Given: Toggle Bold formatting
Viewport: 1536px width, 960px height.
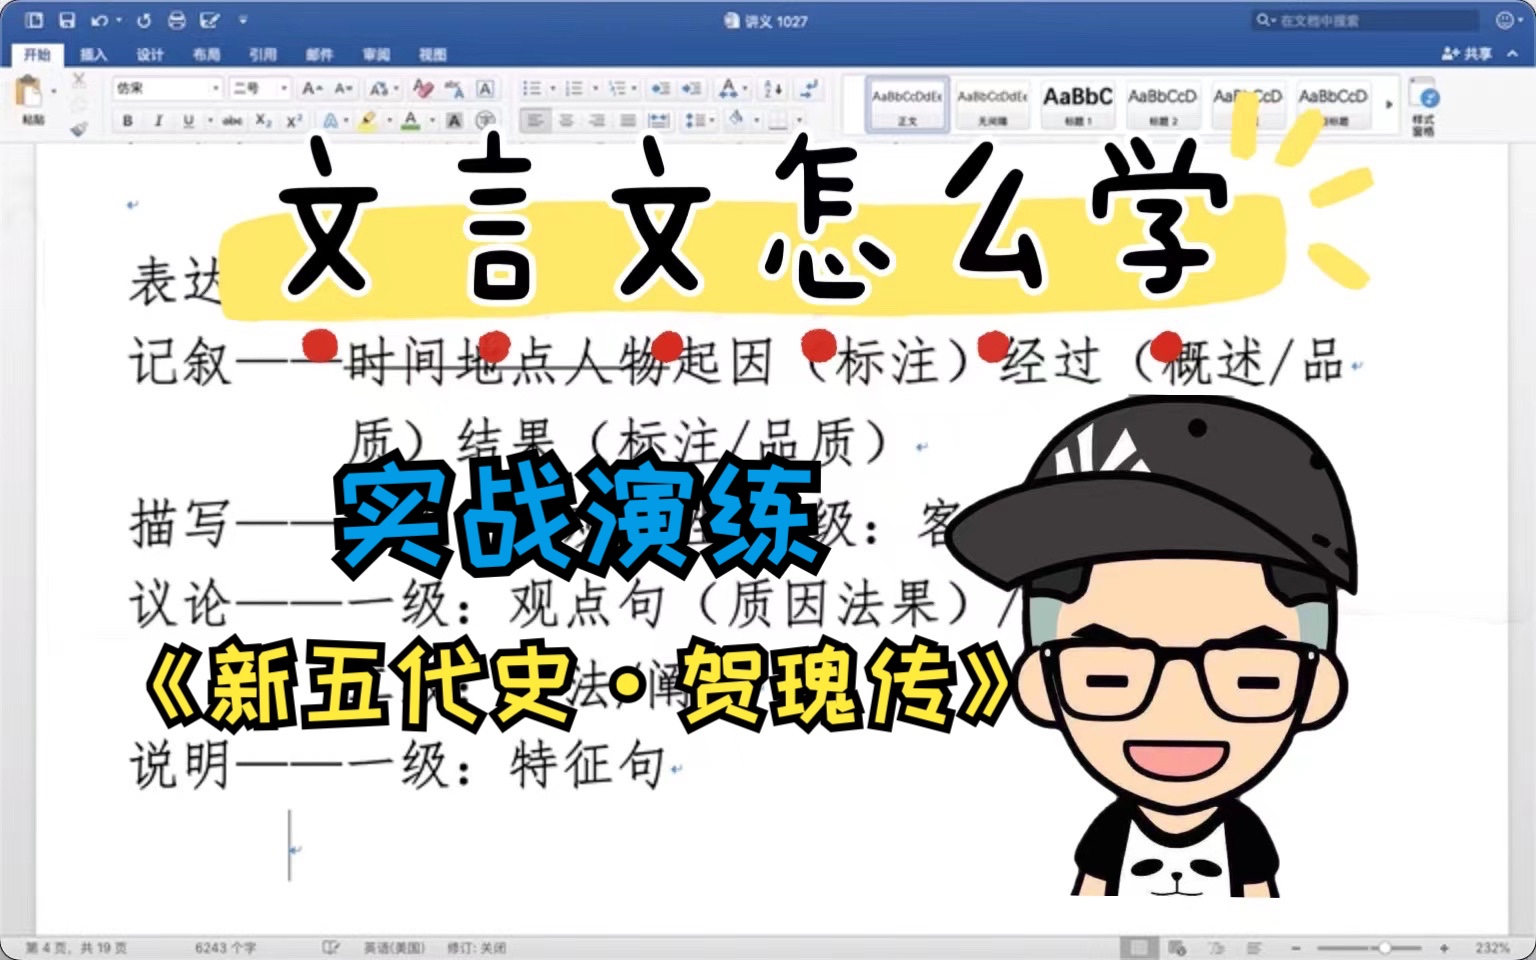Looking at the screenshot, I should pos(127,120).
